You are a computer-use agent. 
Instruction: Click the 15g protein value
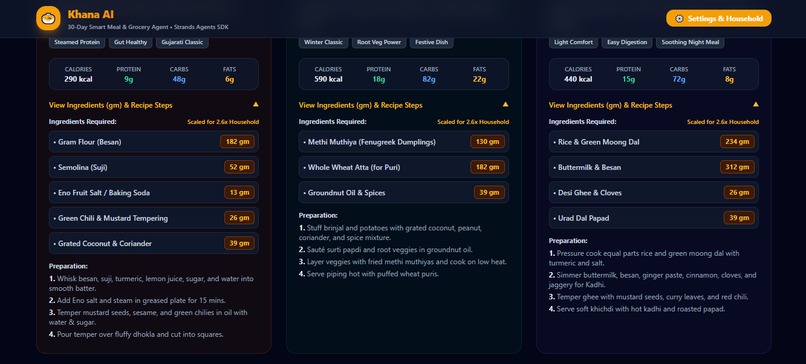(x=628, y=79)
